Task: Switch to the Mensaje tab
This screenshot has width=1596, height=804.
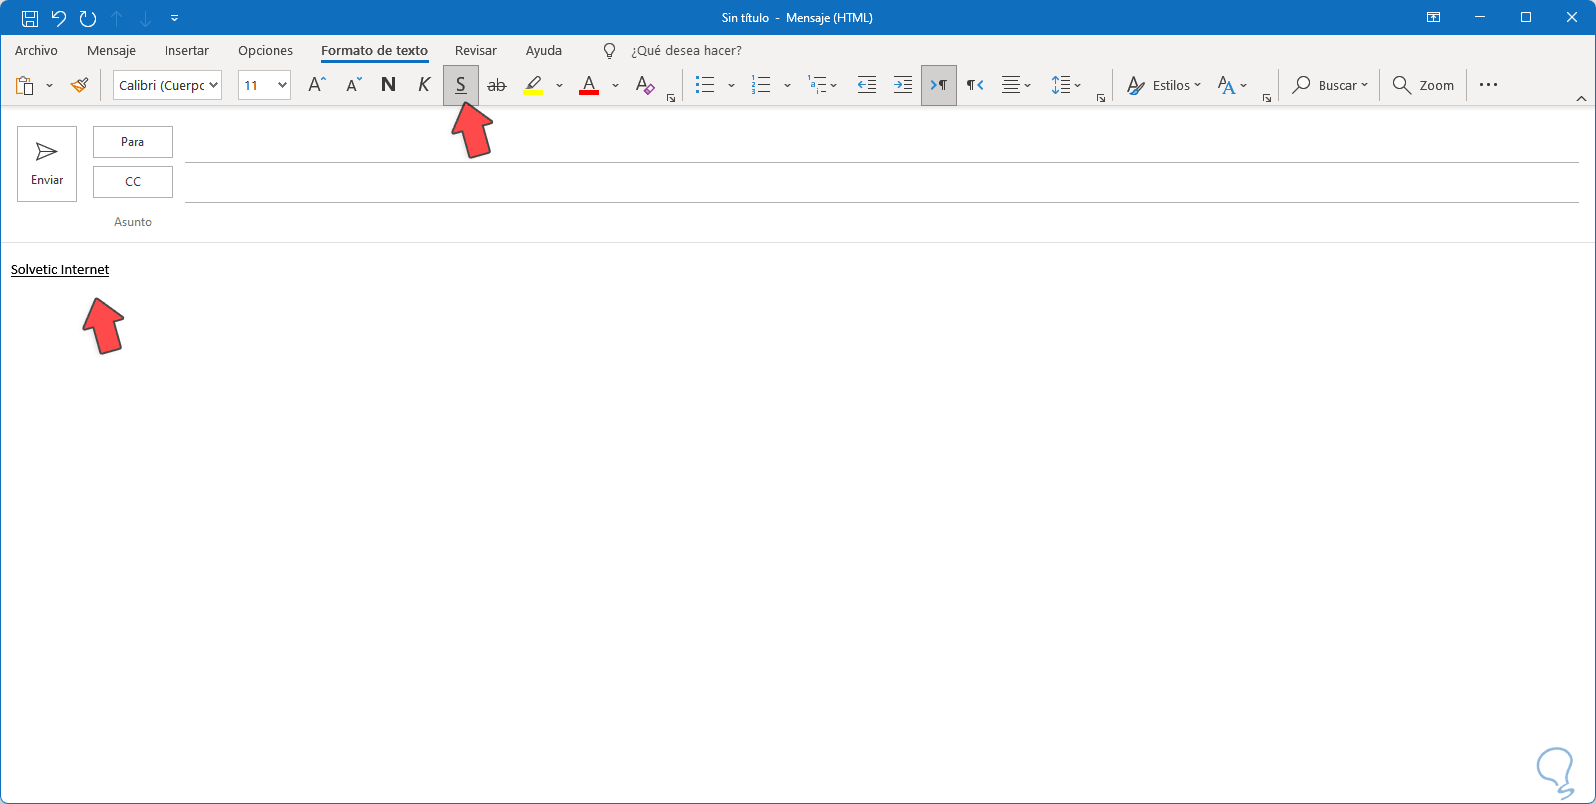Action: click(111, 51)
